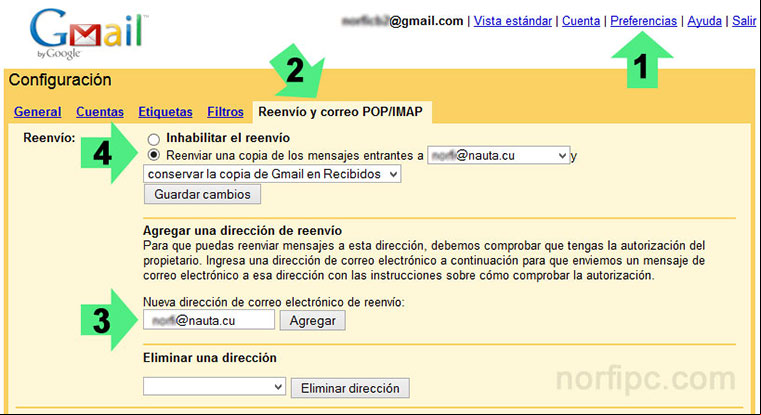The image size is (761, 415).
Task: Click the Guardar cambios button
Action: point(202,194)
